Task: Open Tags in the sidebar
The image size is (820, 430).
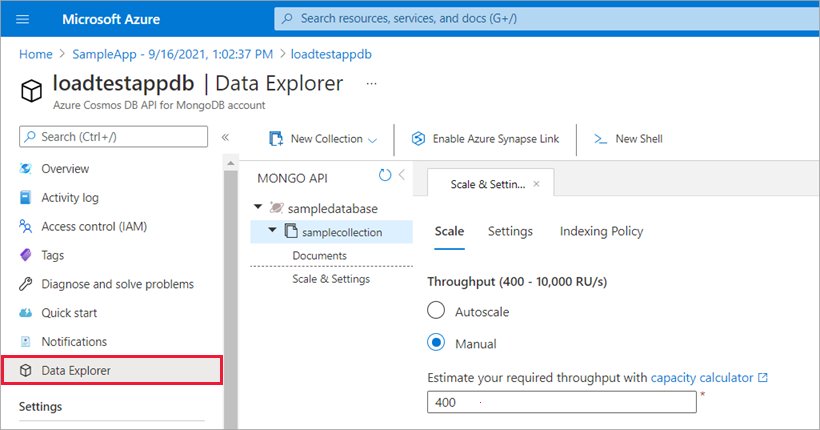Action: click(x=53, y=255)
